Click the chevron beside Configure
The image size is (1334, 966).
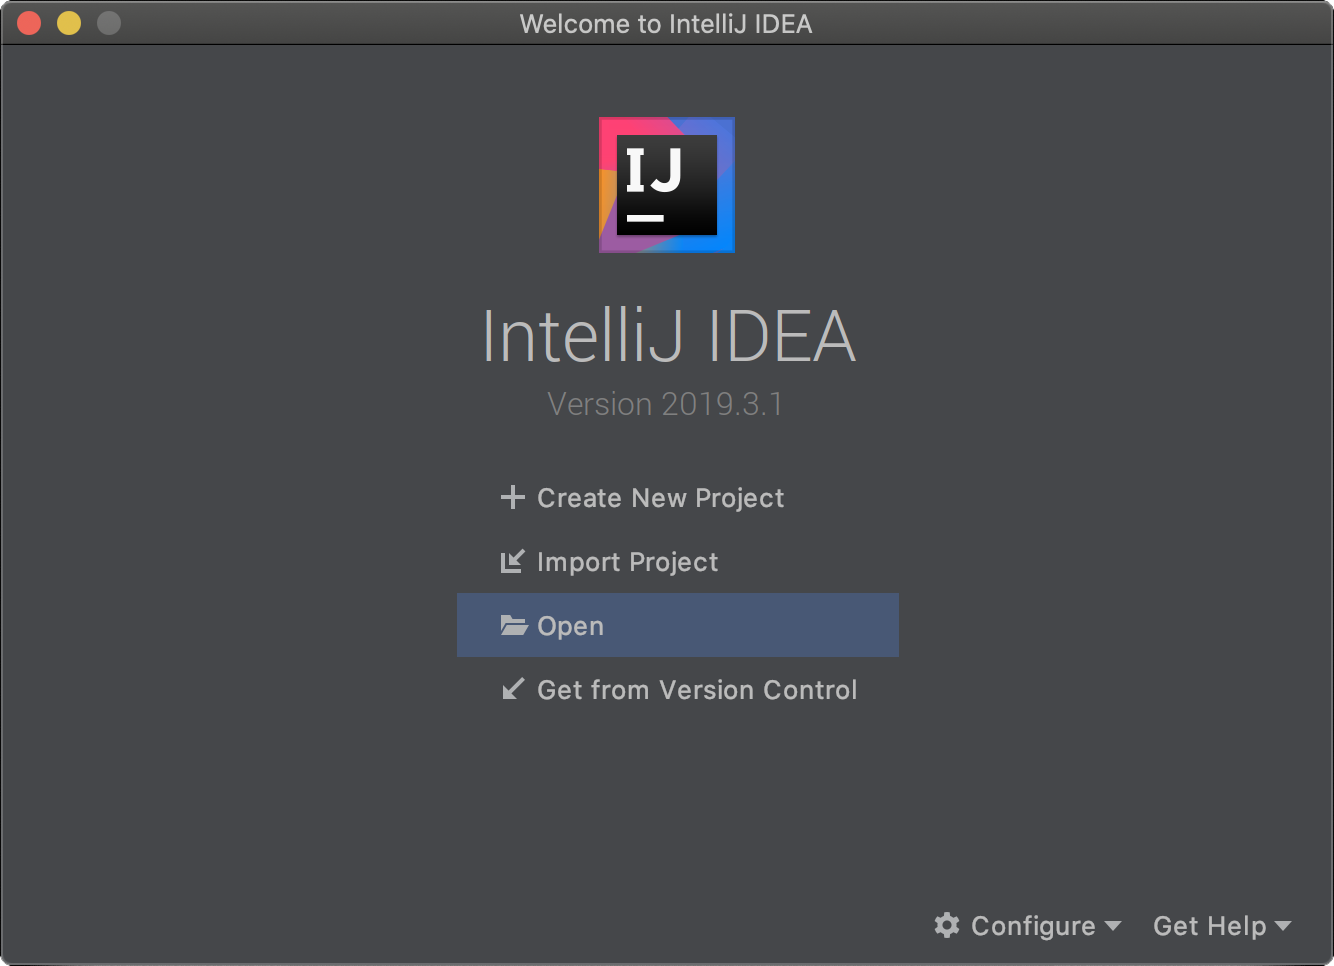point(1114,927)
